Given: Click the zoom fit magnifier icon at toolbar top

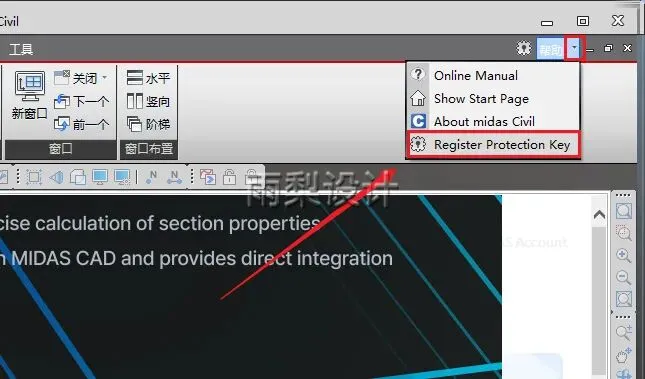Looking at the screenshot, I should click(x=624, y=211).
